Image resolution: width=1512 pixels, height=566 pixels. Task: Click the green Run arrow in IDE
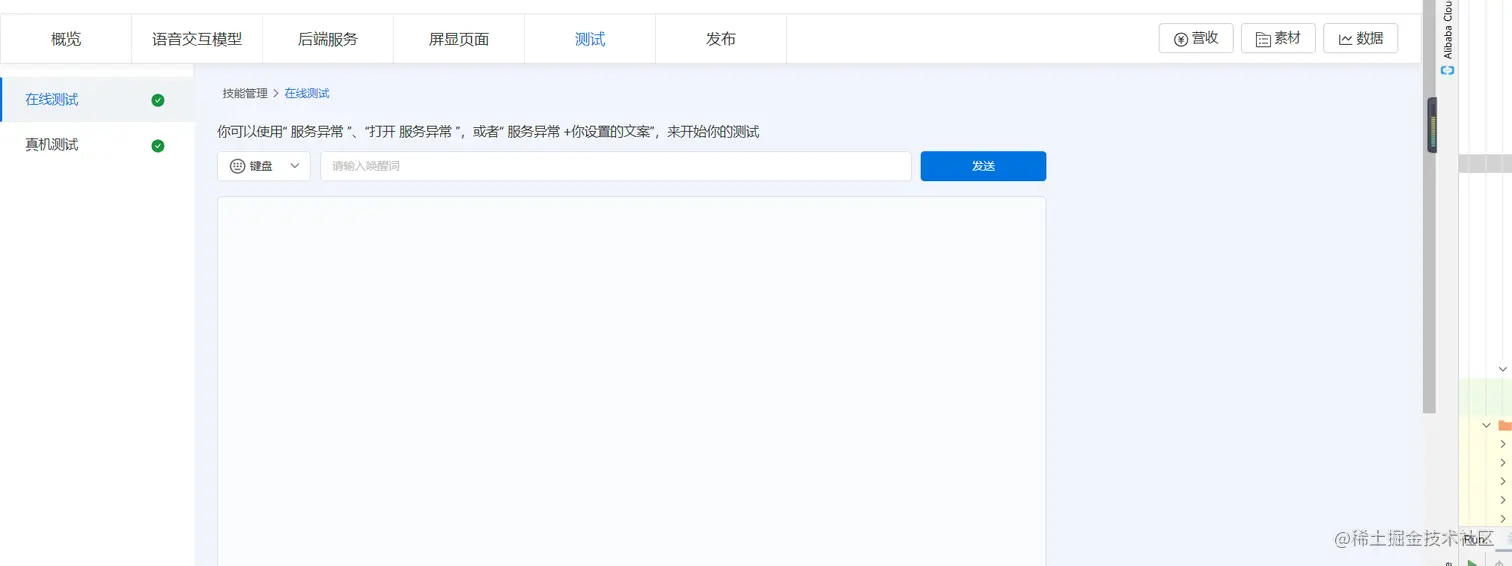tap(1472, 562)
